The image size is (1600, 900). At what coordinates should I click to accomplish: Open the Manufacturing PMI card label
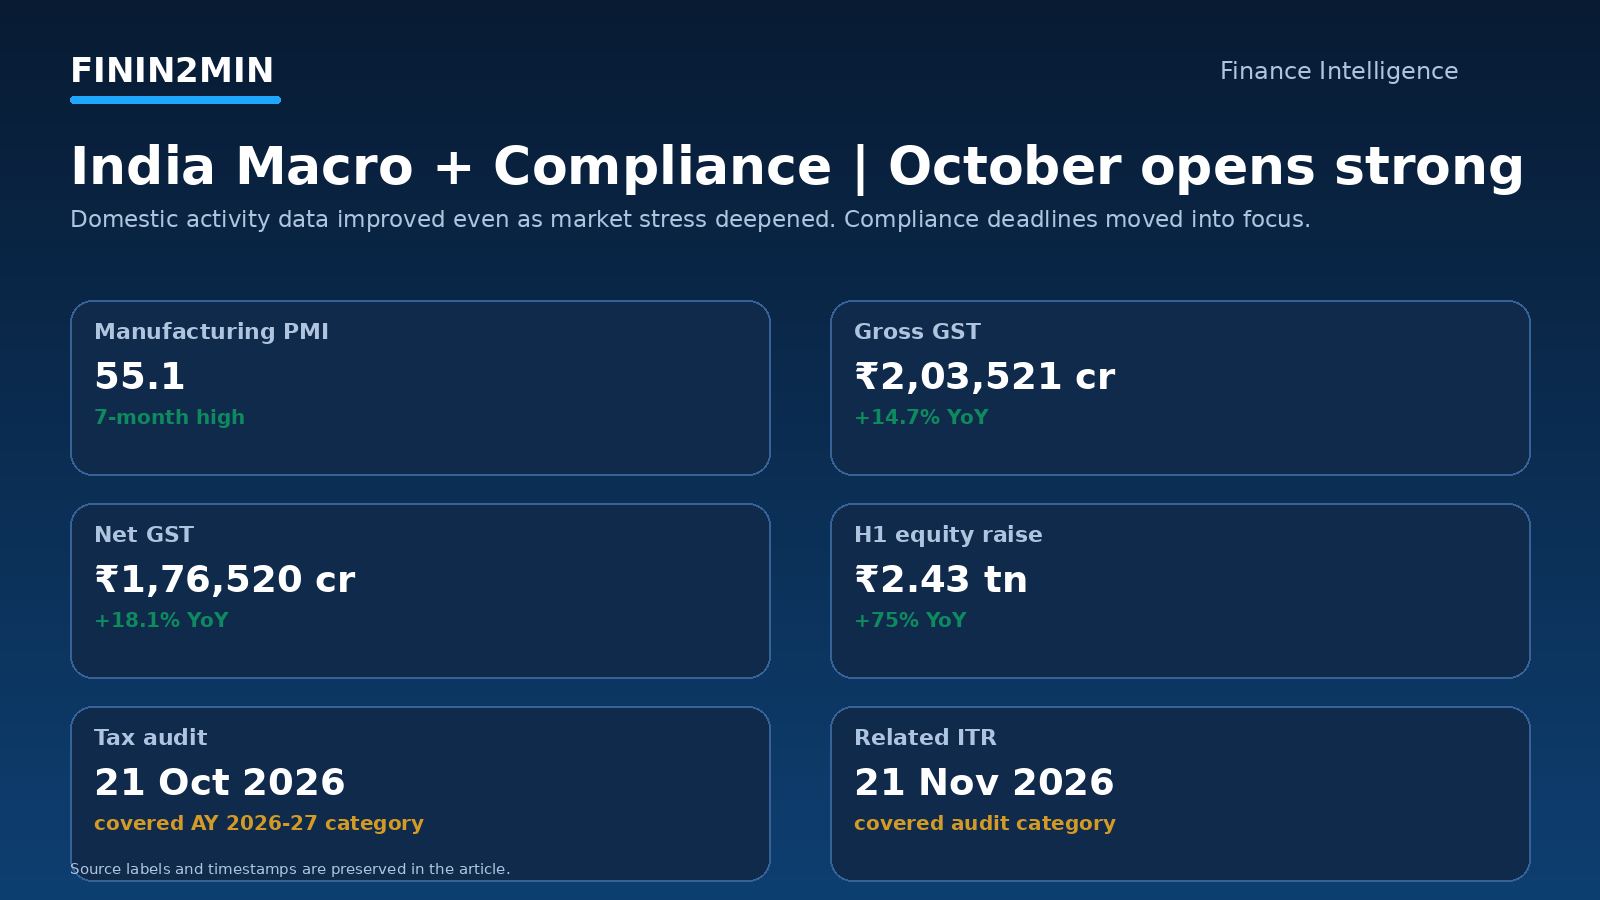211,332
